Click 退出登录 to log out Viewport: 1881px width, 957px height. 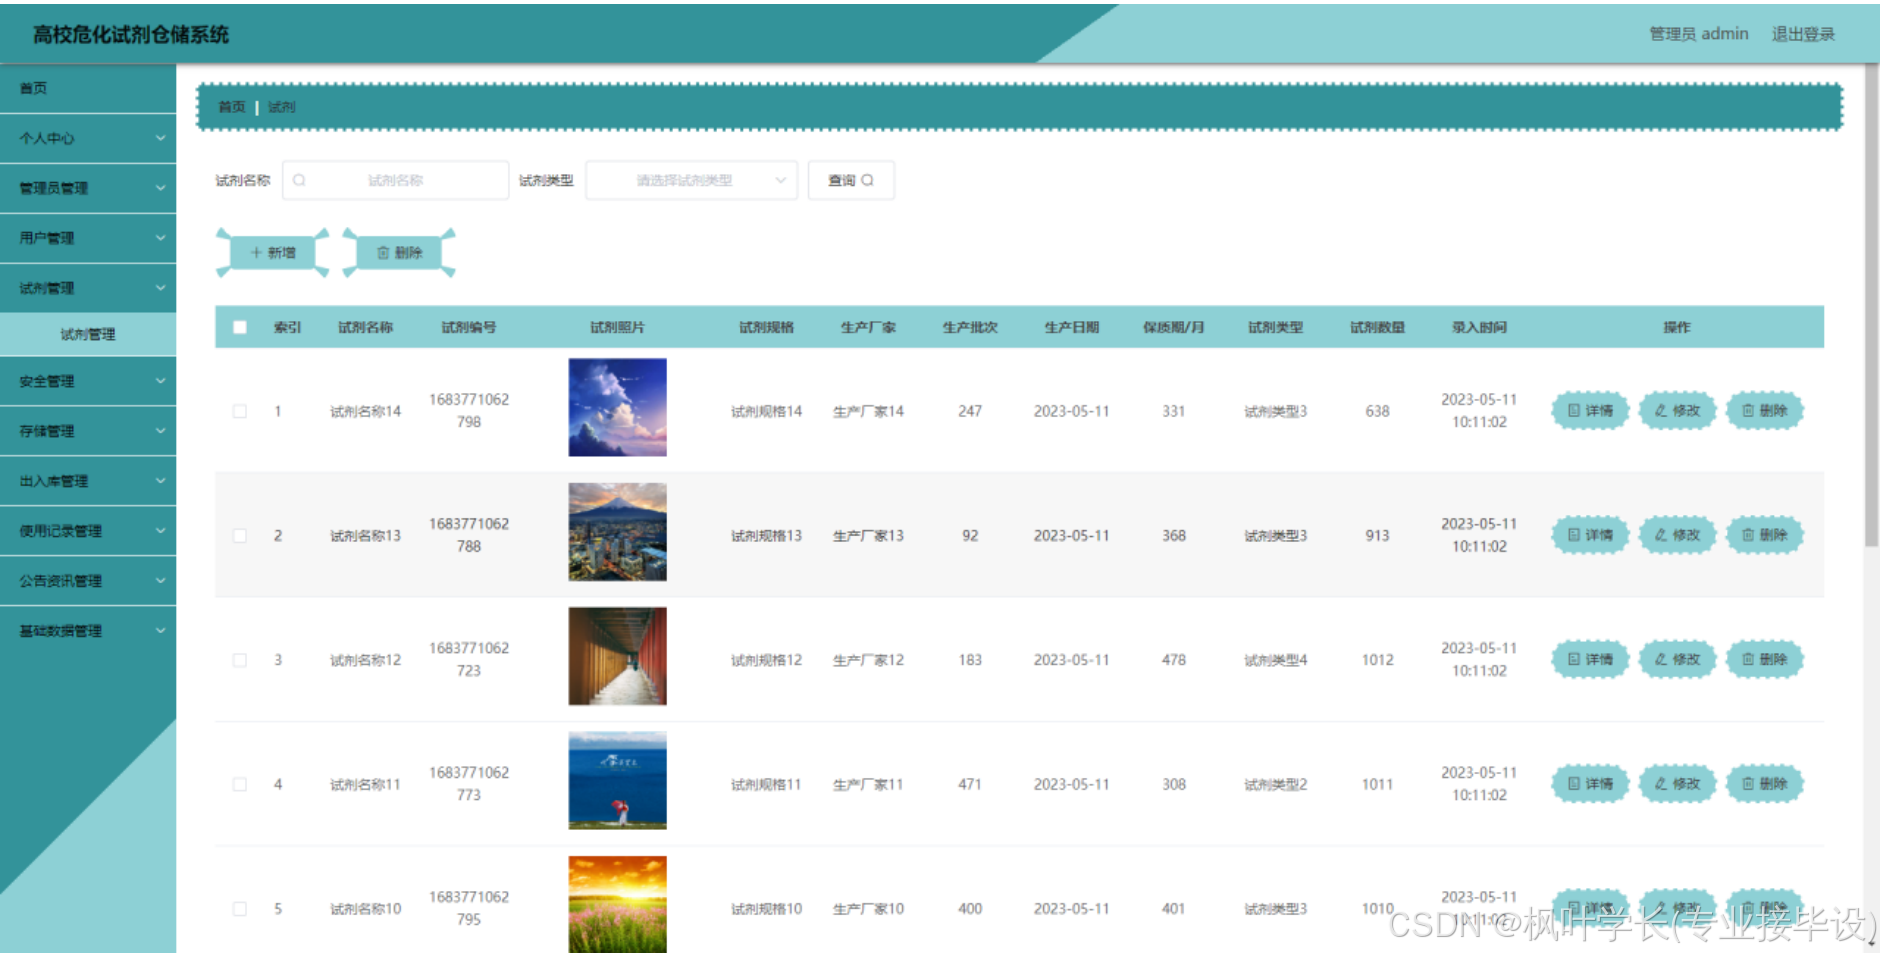coord(1803,34)
